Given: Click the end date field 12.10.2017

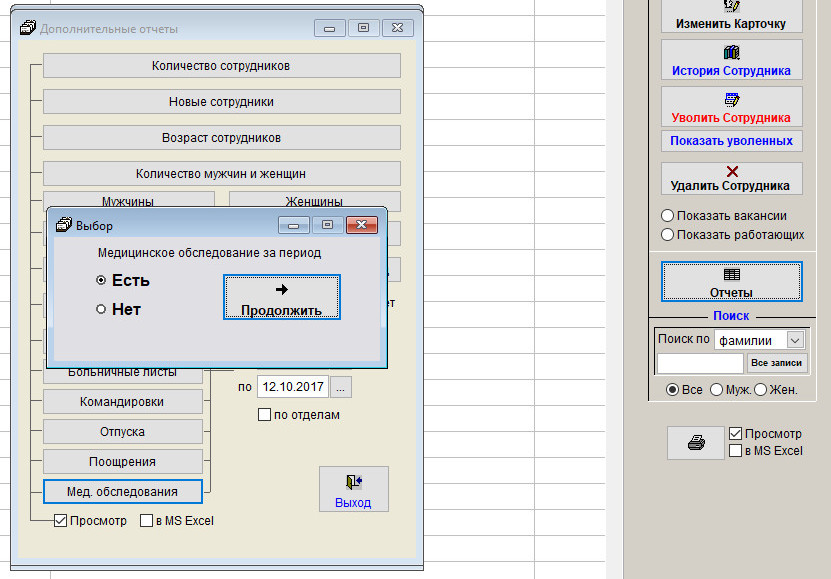Looking at the screenshot, I should [x=293, y=387].
